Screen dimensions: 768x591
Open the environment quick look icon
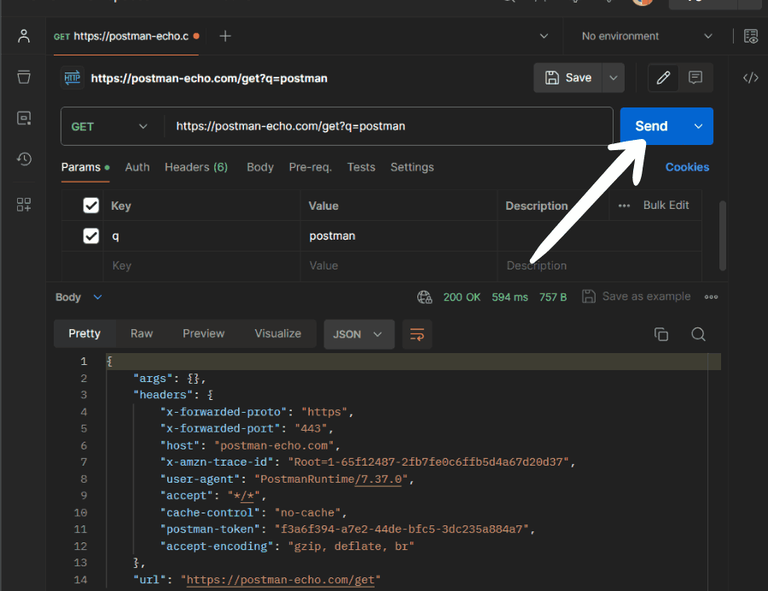point(750,36)
